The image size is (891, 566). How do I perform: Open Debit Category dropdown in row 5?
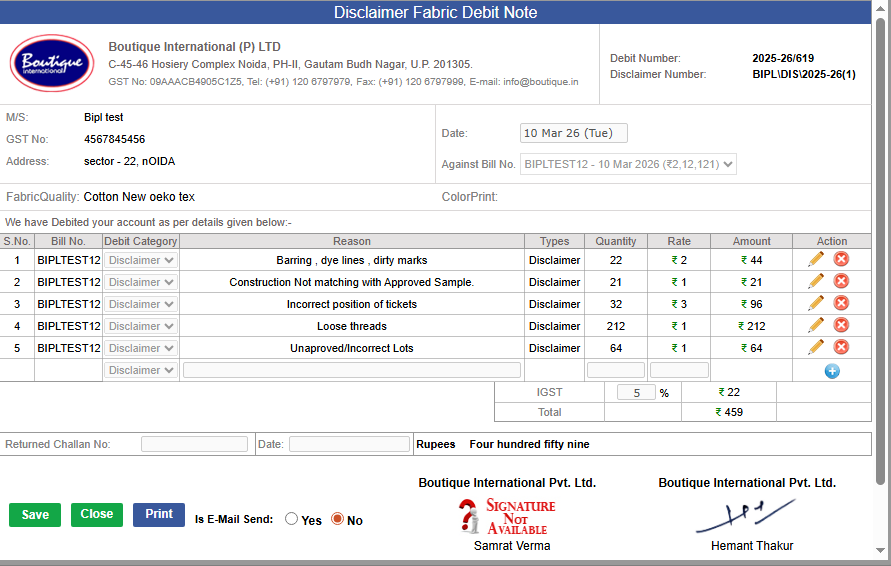click(140, 348)
